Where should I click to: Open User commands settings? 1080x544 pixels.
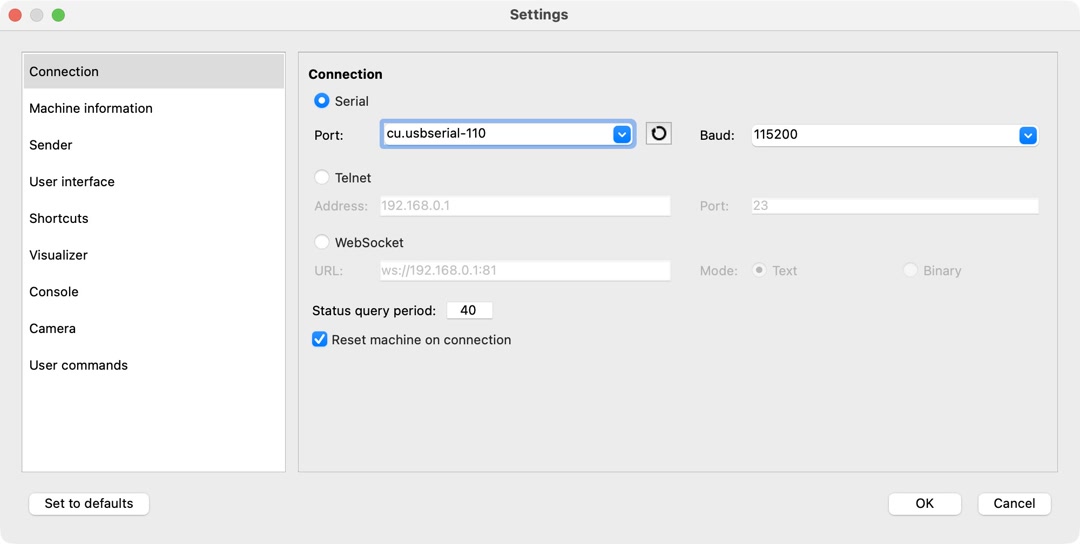pos(79,365)
